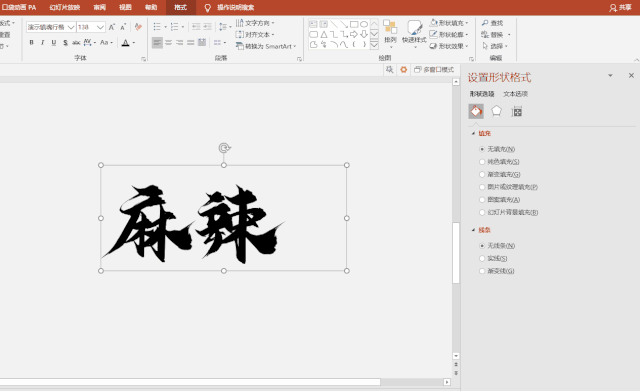The height and width of the screenshot is (391, 640).
Task: Click the orange gear icon
Action: tap(403, 70)
